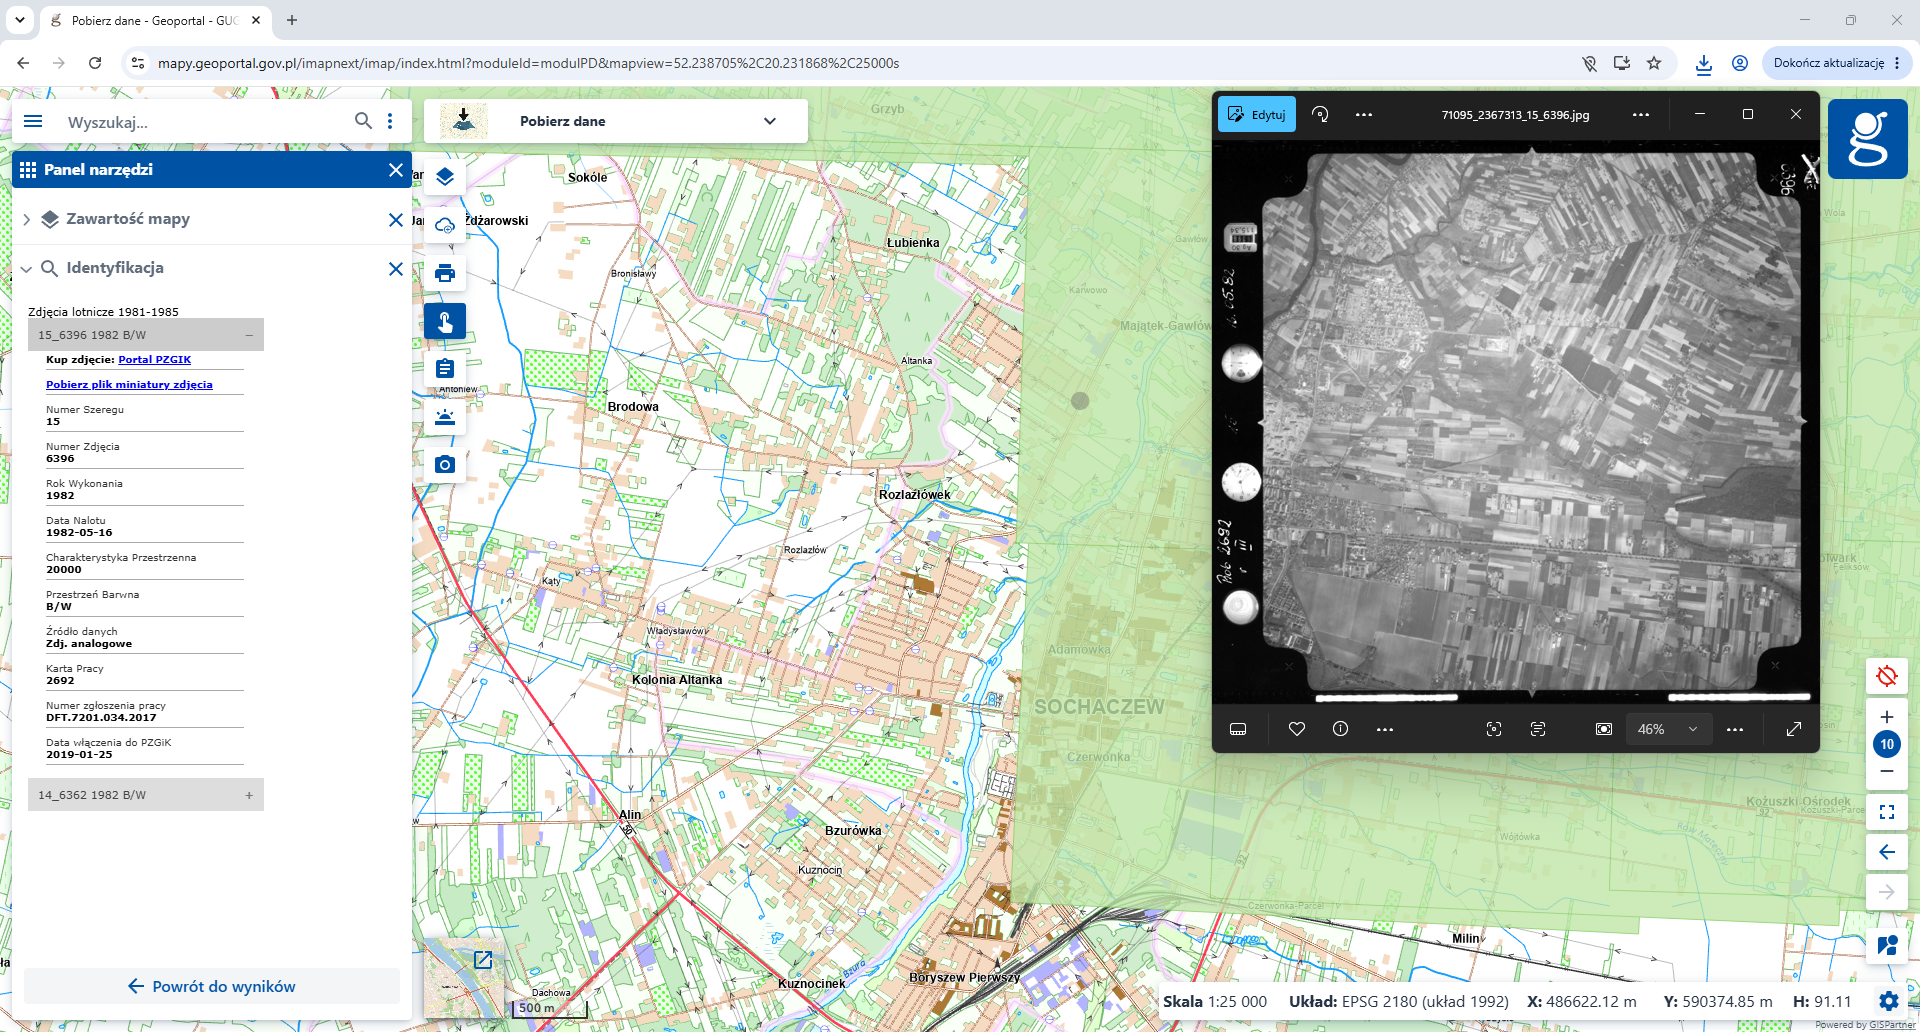This screenshot has width=1920, height=1032.
Task: Open the camera screenshot tool
Action: coord(445,465)
